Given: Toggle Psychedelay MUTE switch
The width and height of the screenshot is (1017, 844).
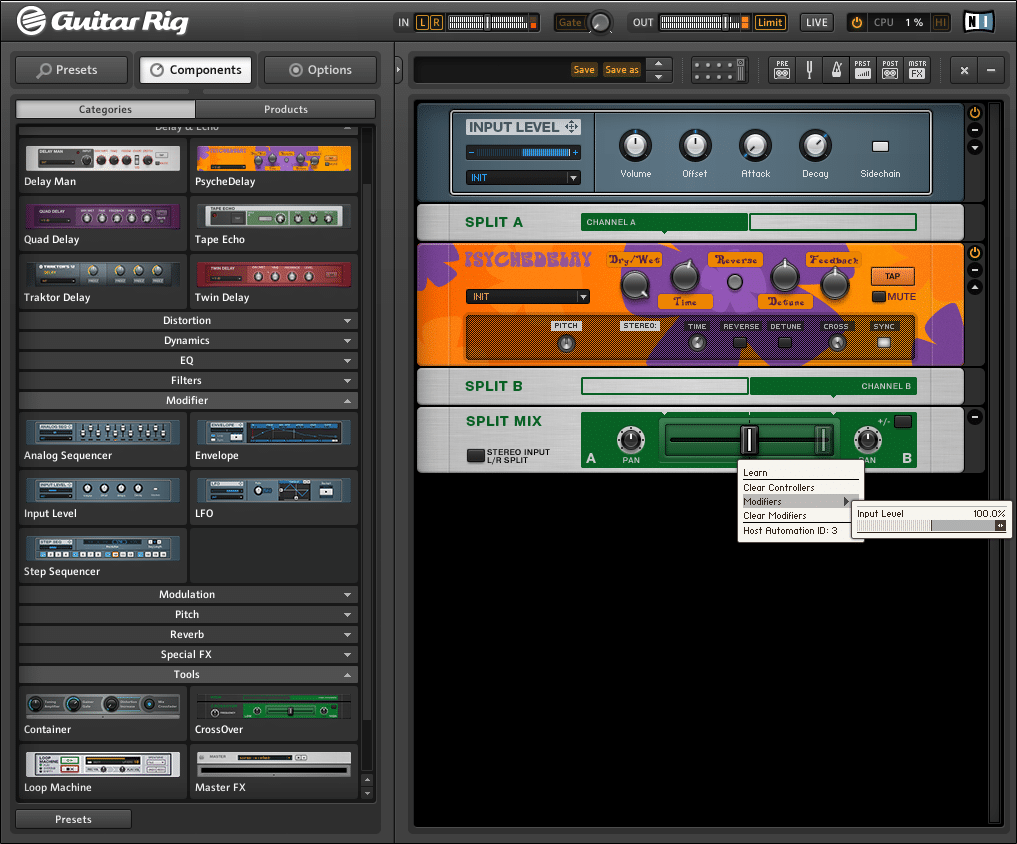Looking at the screenshot, I should point(879,296).
